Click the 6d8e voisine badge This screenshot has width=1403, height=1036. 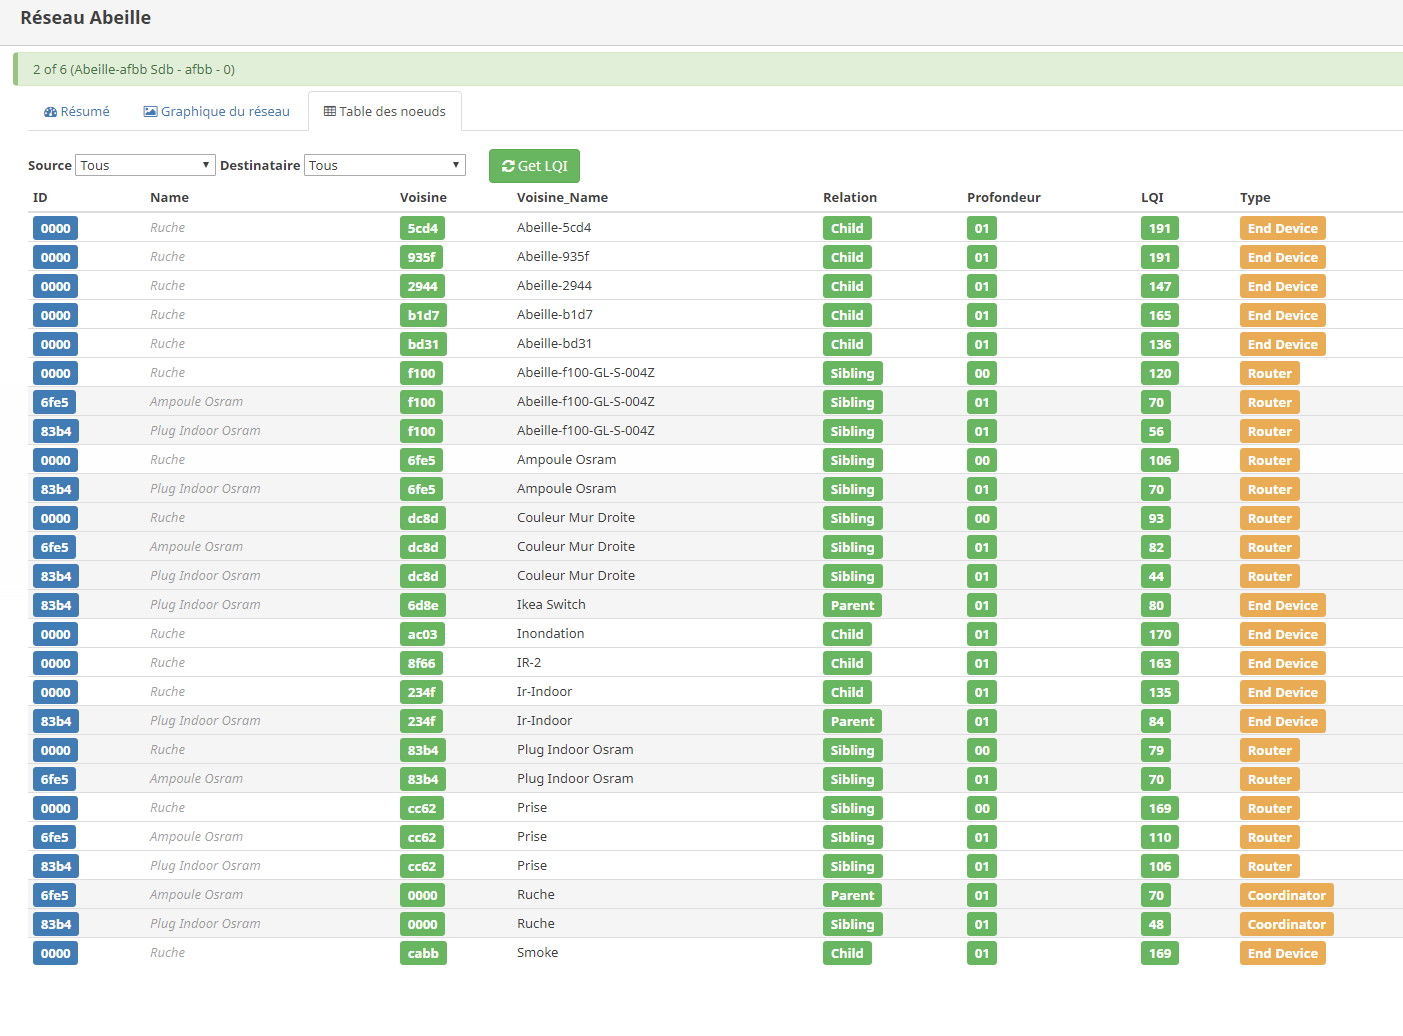(423, 605)
